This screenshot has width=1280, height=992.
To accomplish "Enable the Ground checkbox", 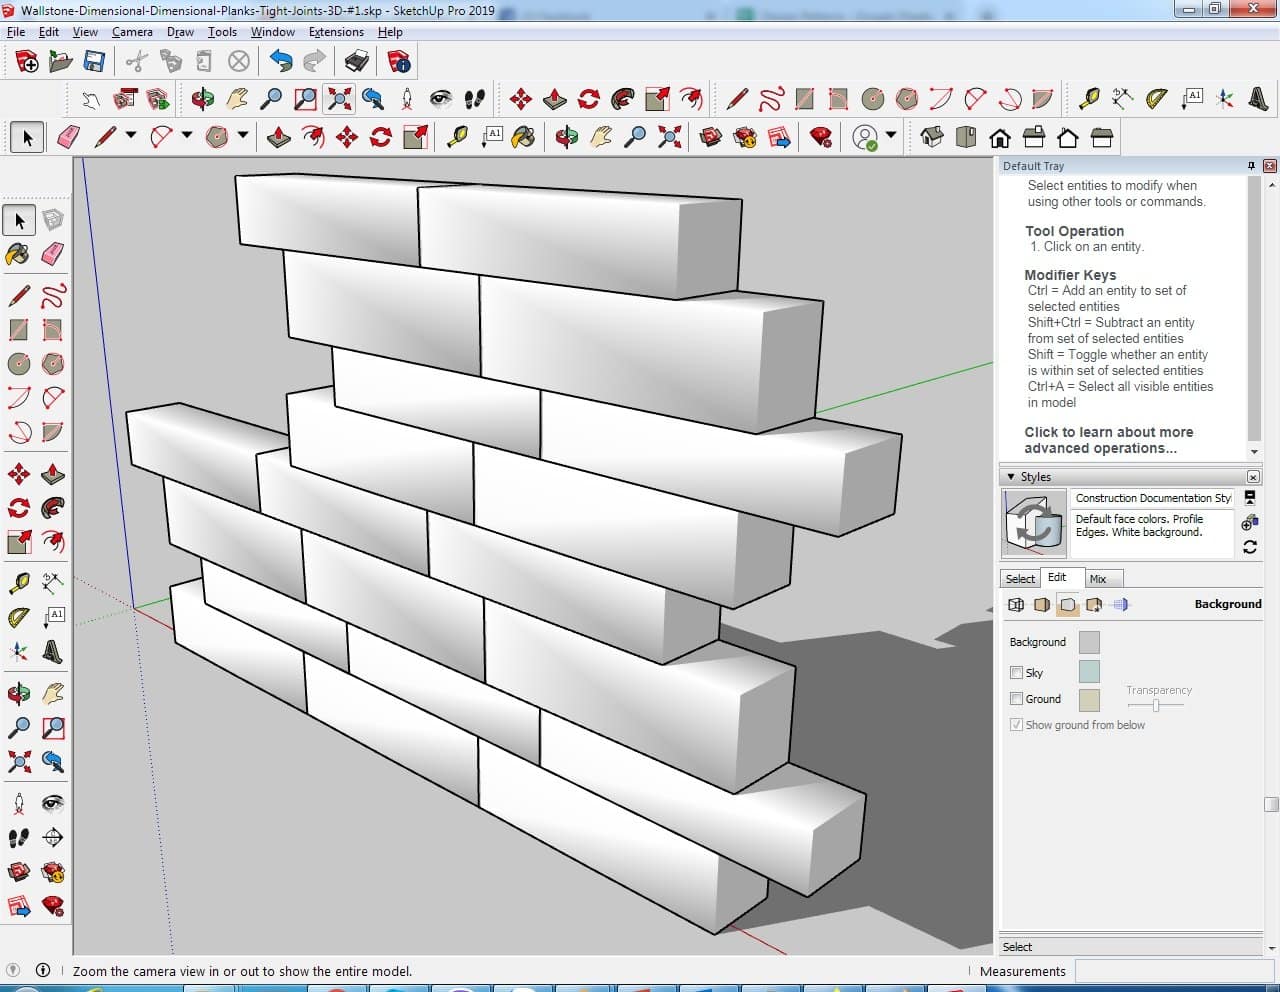I will pyautogui.click(x=1016, y=699).
